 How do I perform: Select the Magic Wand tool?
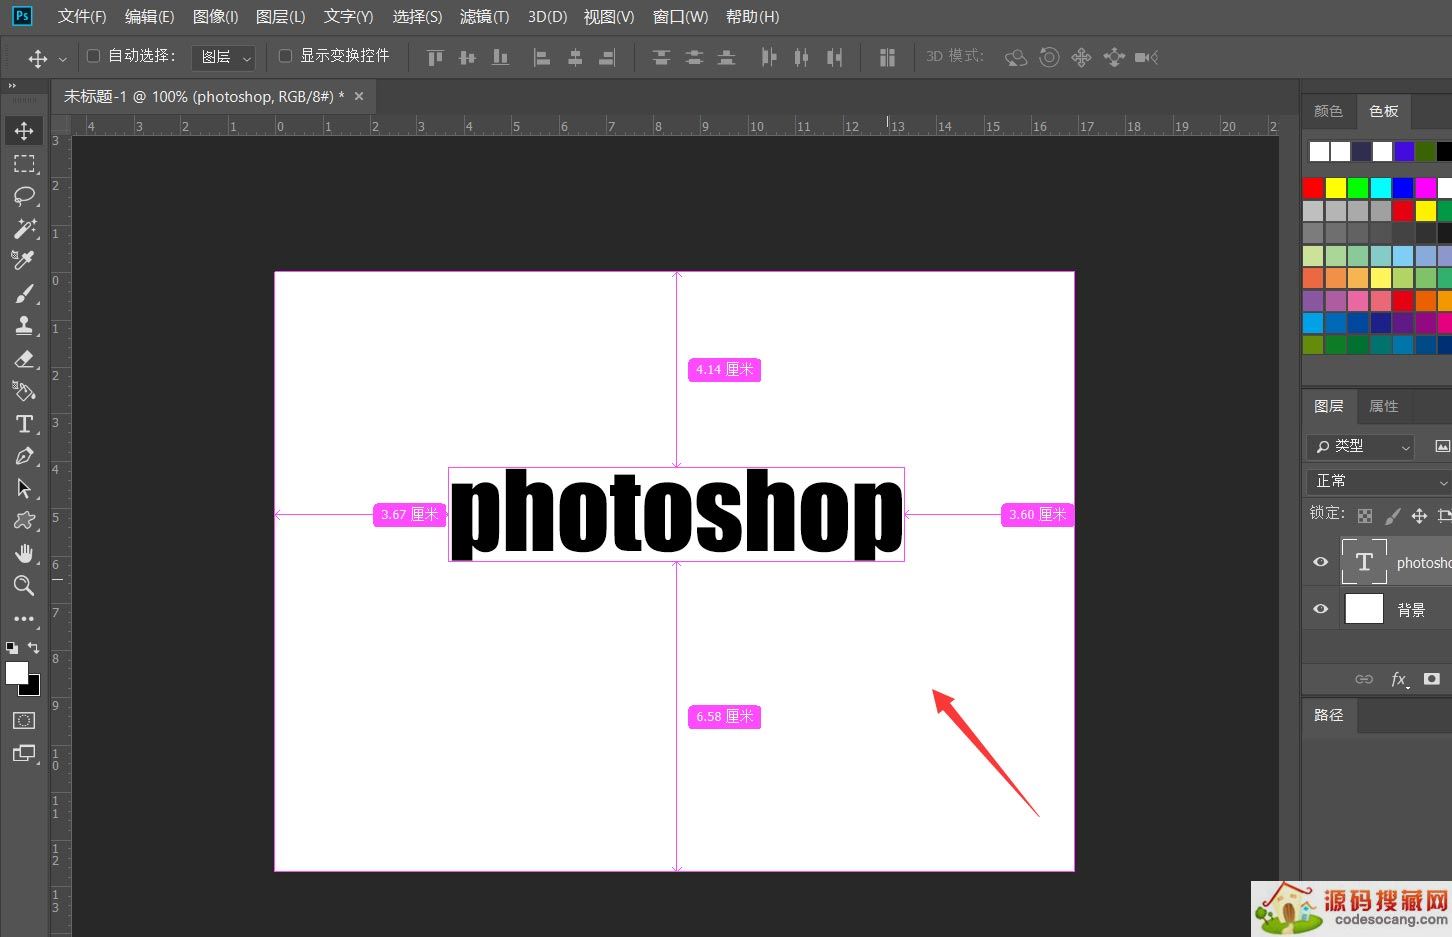[x=24, y=228]
